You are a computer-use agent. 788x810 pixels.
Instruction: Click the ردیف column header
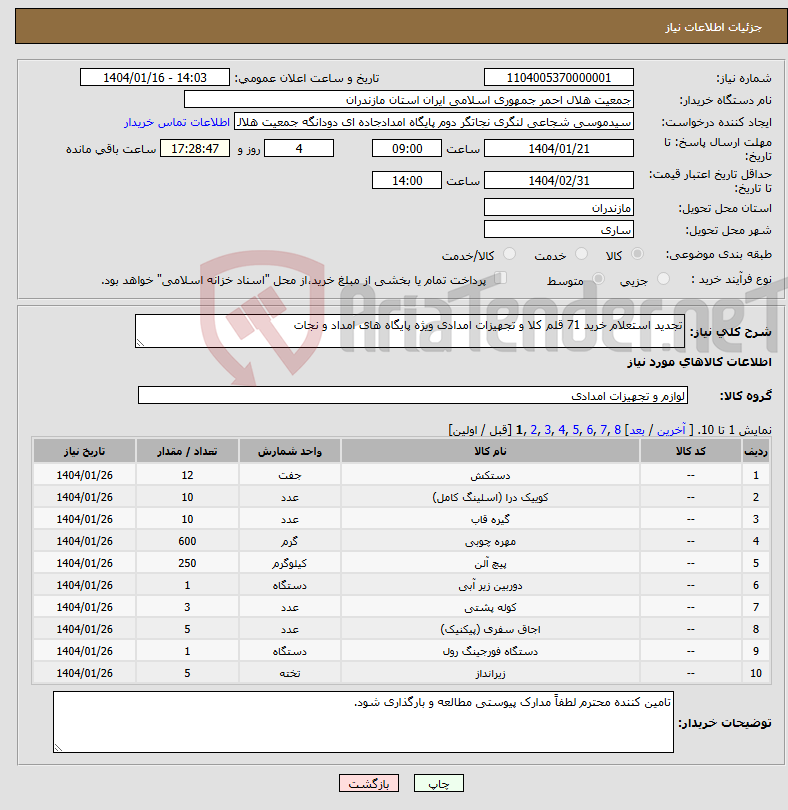click(x=756, y=451)
